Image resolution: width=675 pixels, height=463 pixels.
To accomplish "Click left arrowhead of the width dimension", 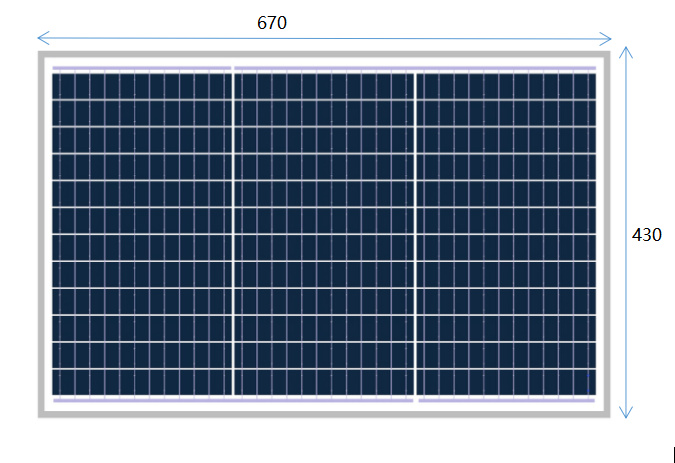I will [x=42, y=40].
